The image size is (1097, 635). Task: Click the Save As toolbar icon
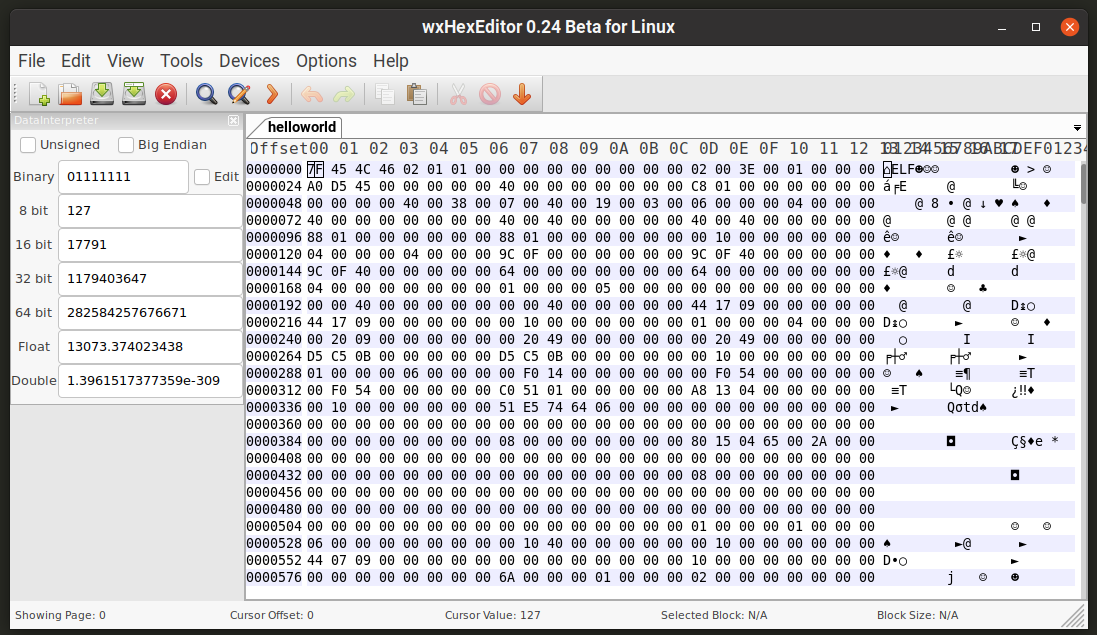[134, 94]
